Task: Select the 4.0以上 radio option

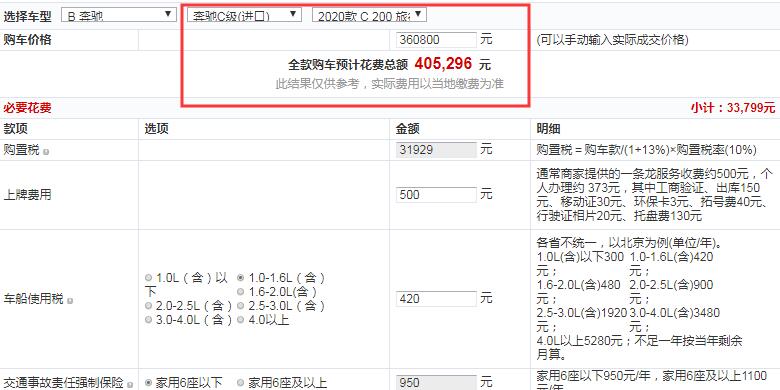Action: point(241,320)
